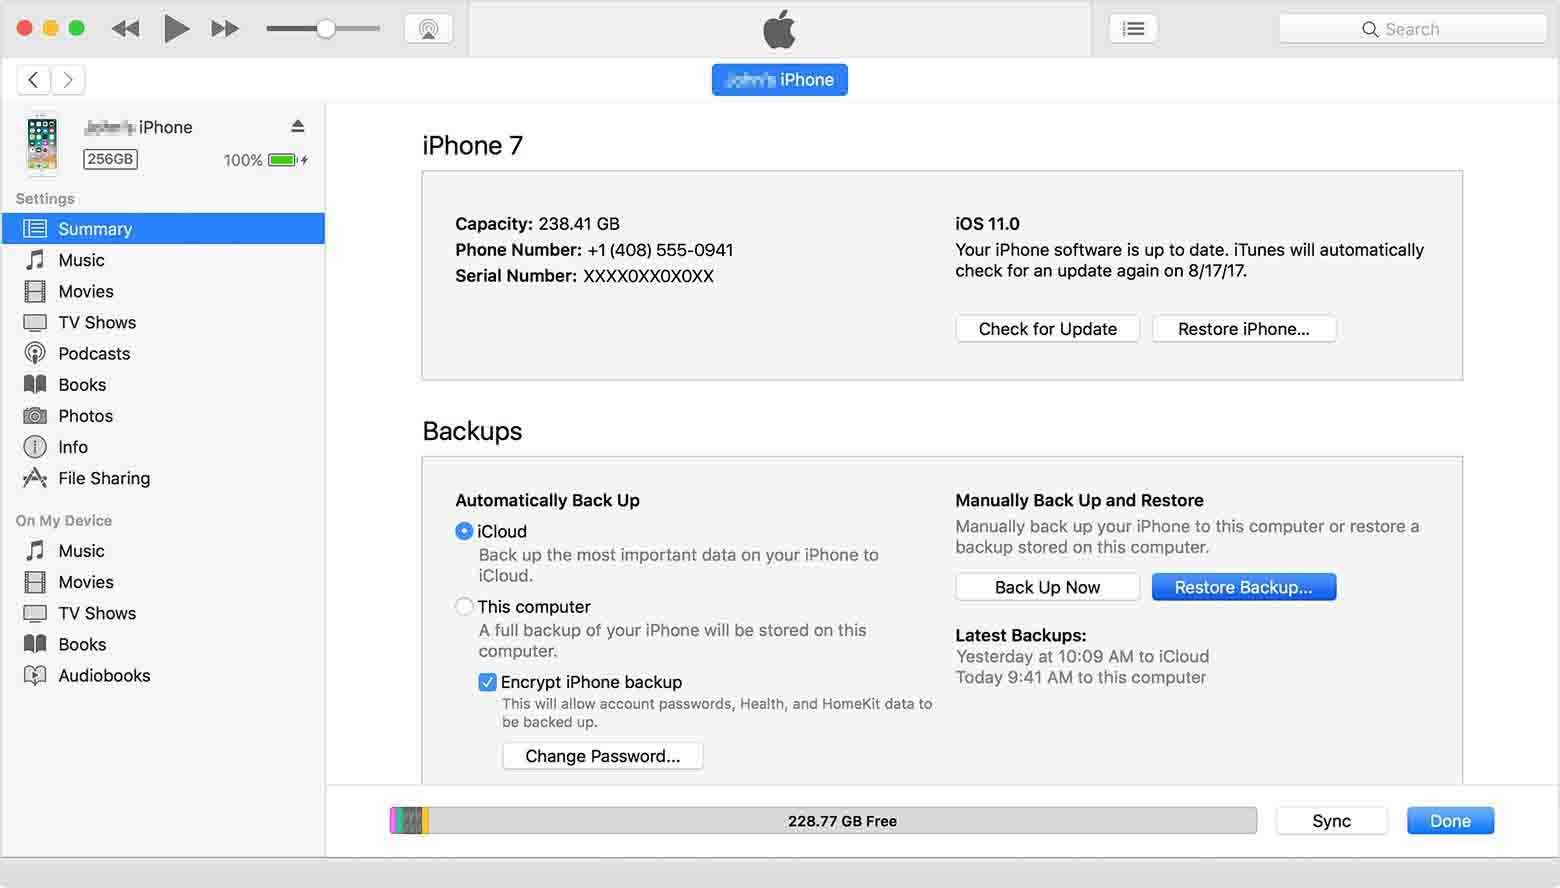
Task: Eject the iPhone from the sidebar
Action: tap(297, 126)
